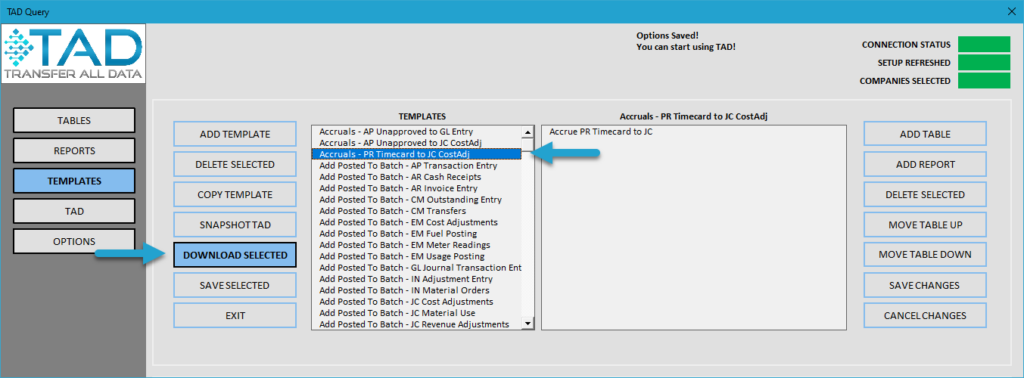This screenshot has height=378, width=1024.
Task: Click the MOVE TABLE UP button
Action: click(925, 225)
